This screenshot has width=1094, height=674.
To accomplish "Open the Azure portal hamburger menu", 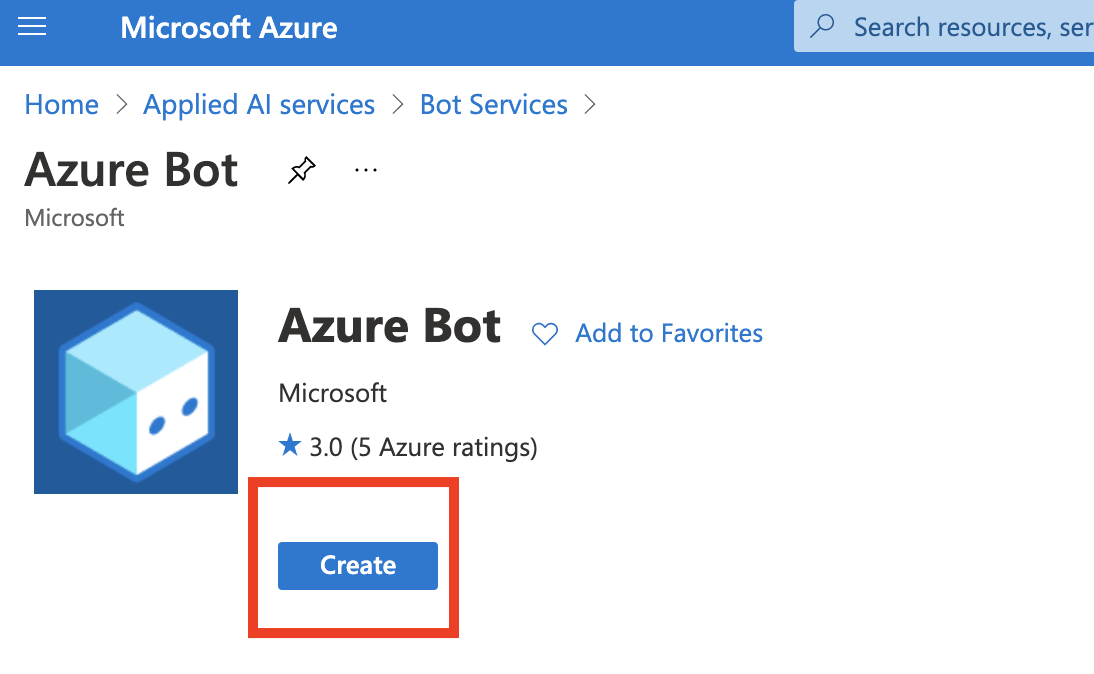I will (33, 26).
